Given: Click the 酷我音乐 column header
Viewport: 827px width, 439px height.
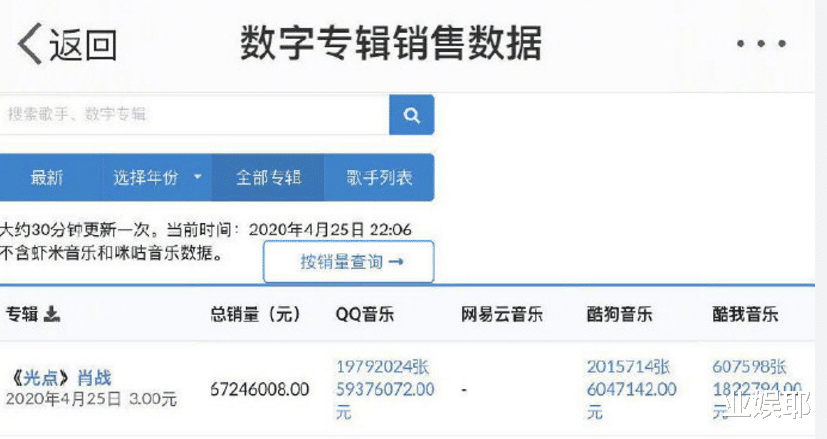Looking at the screenshot, I should click(745, 314).
